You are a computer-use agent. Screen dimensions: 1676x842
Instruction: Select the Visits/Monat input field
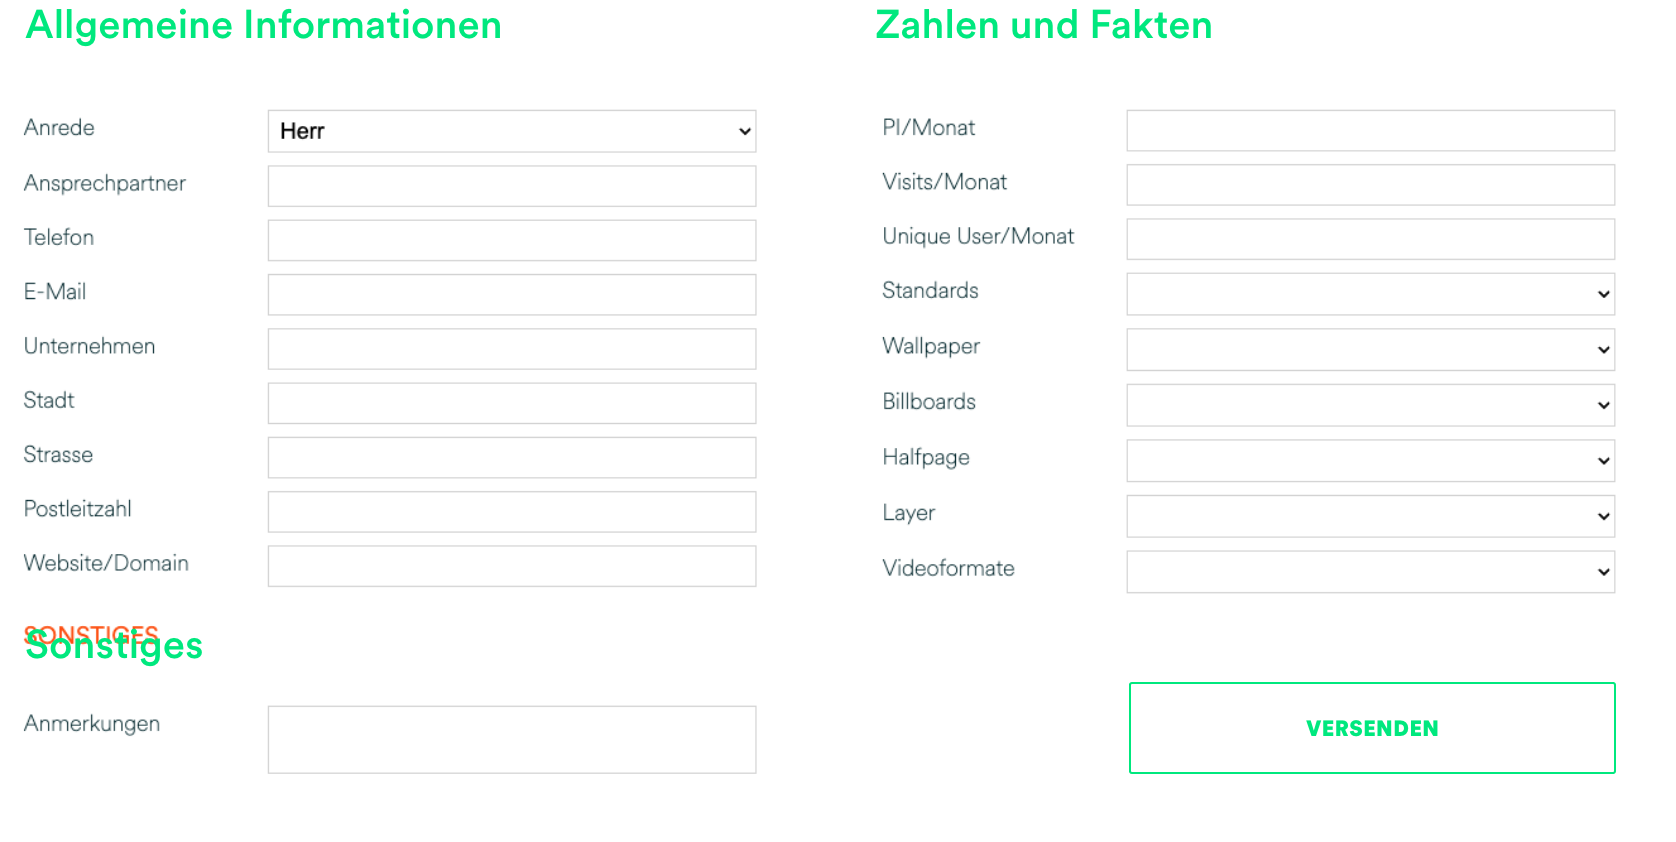pos(1370,185)
